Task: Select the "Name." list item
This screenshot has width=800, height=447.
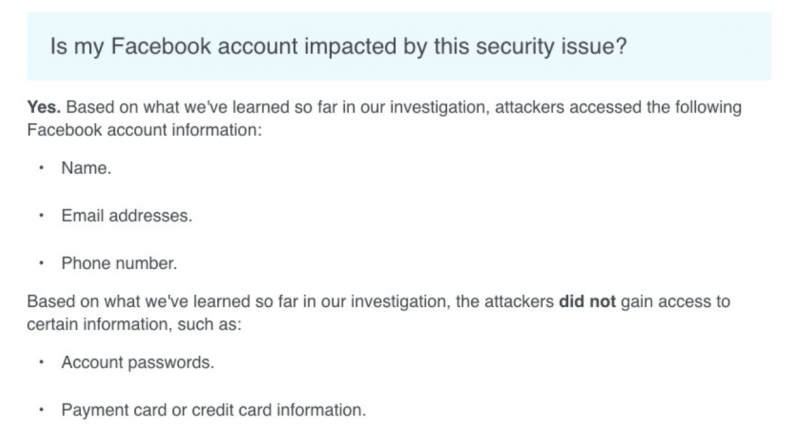Action: click(x=86, y=169)
